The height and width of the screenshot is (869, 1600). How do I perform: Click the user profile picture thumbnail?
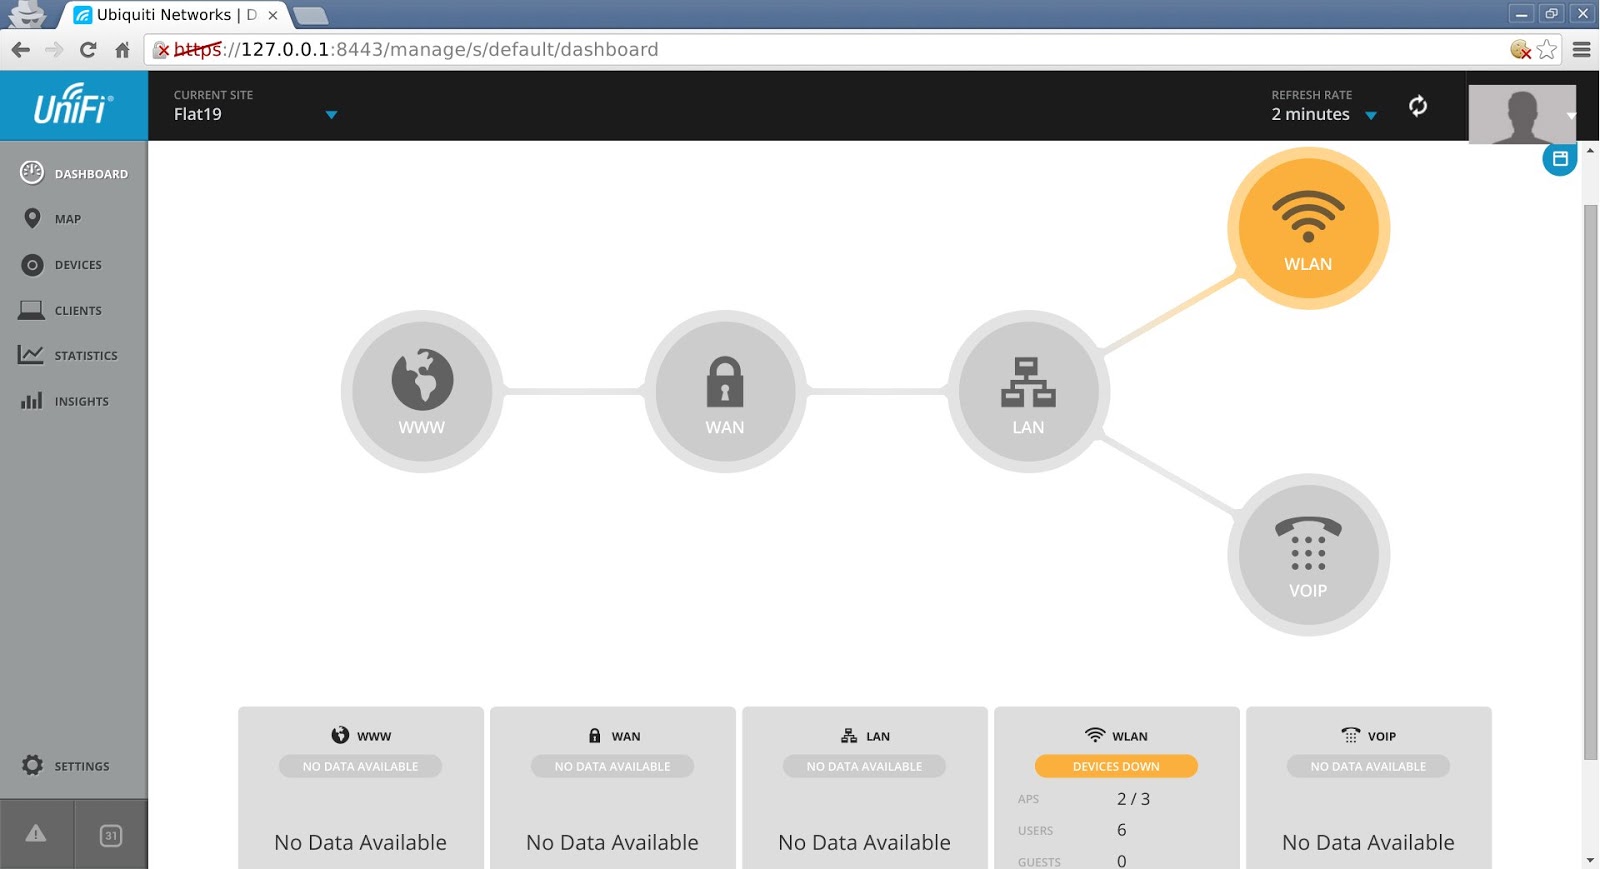[1521, 114]
